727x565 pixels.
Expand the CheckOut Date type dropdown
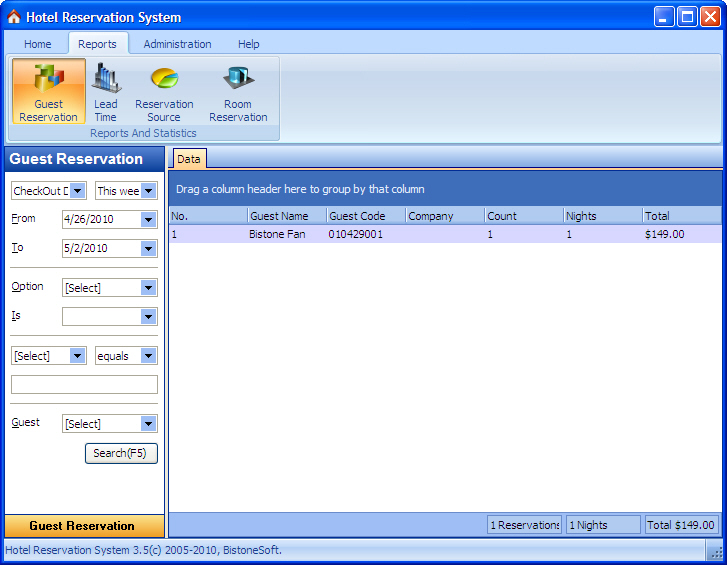click(78, 191)
